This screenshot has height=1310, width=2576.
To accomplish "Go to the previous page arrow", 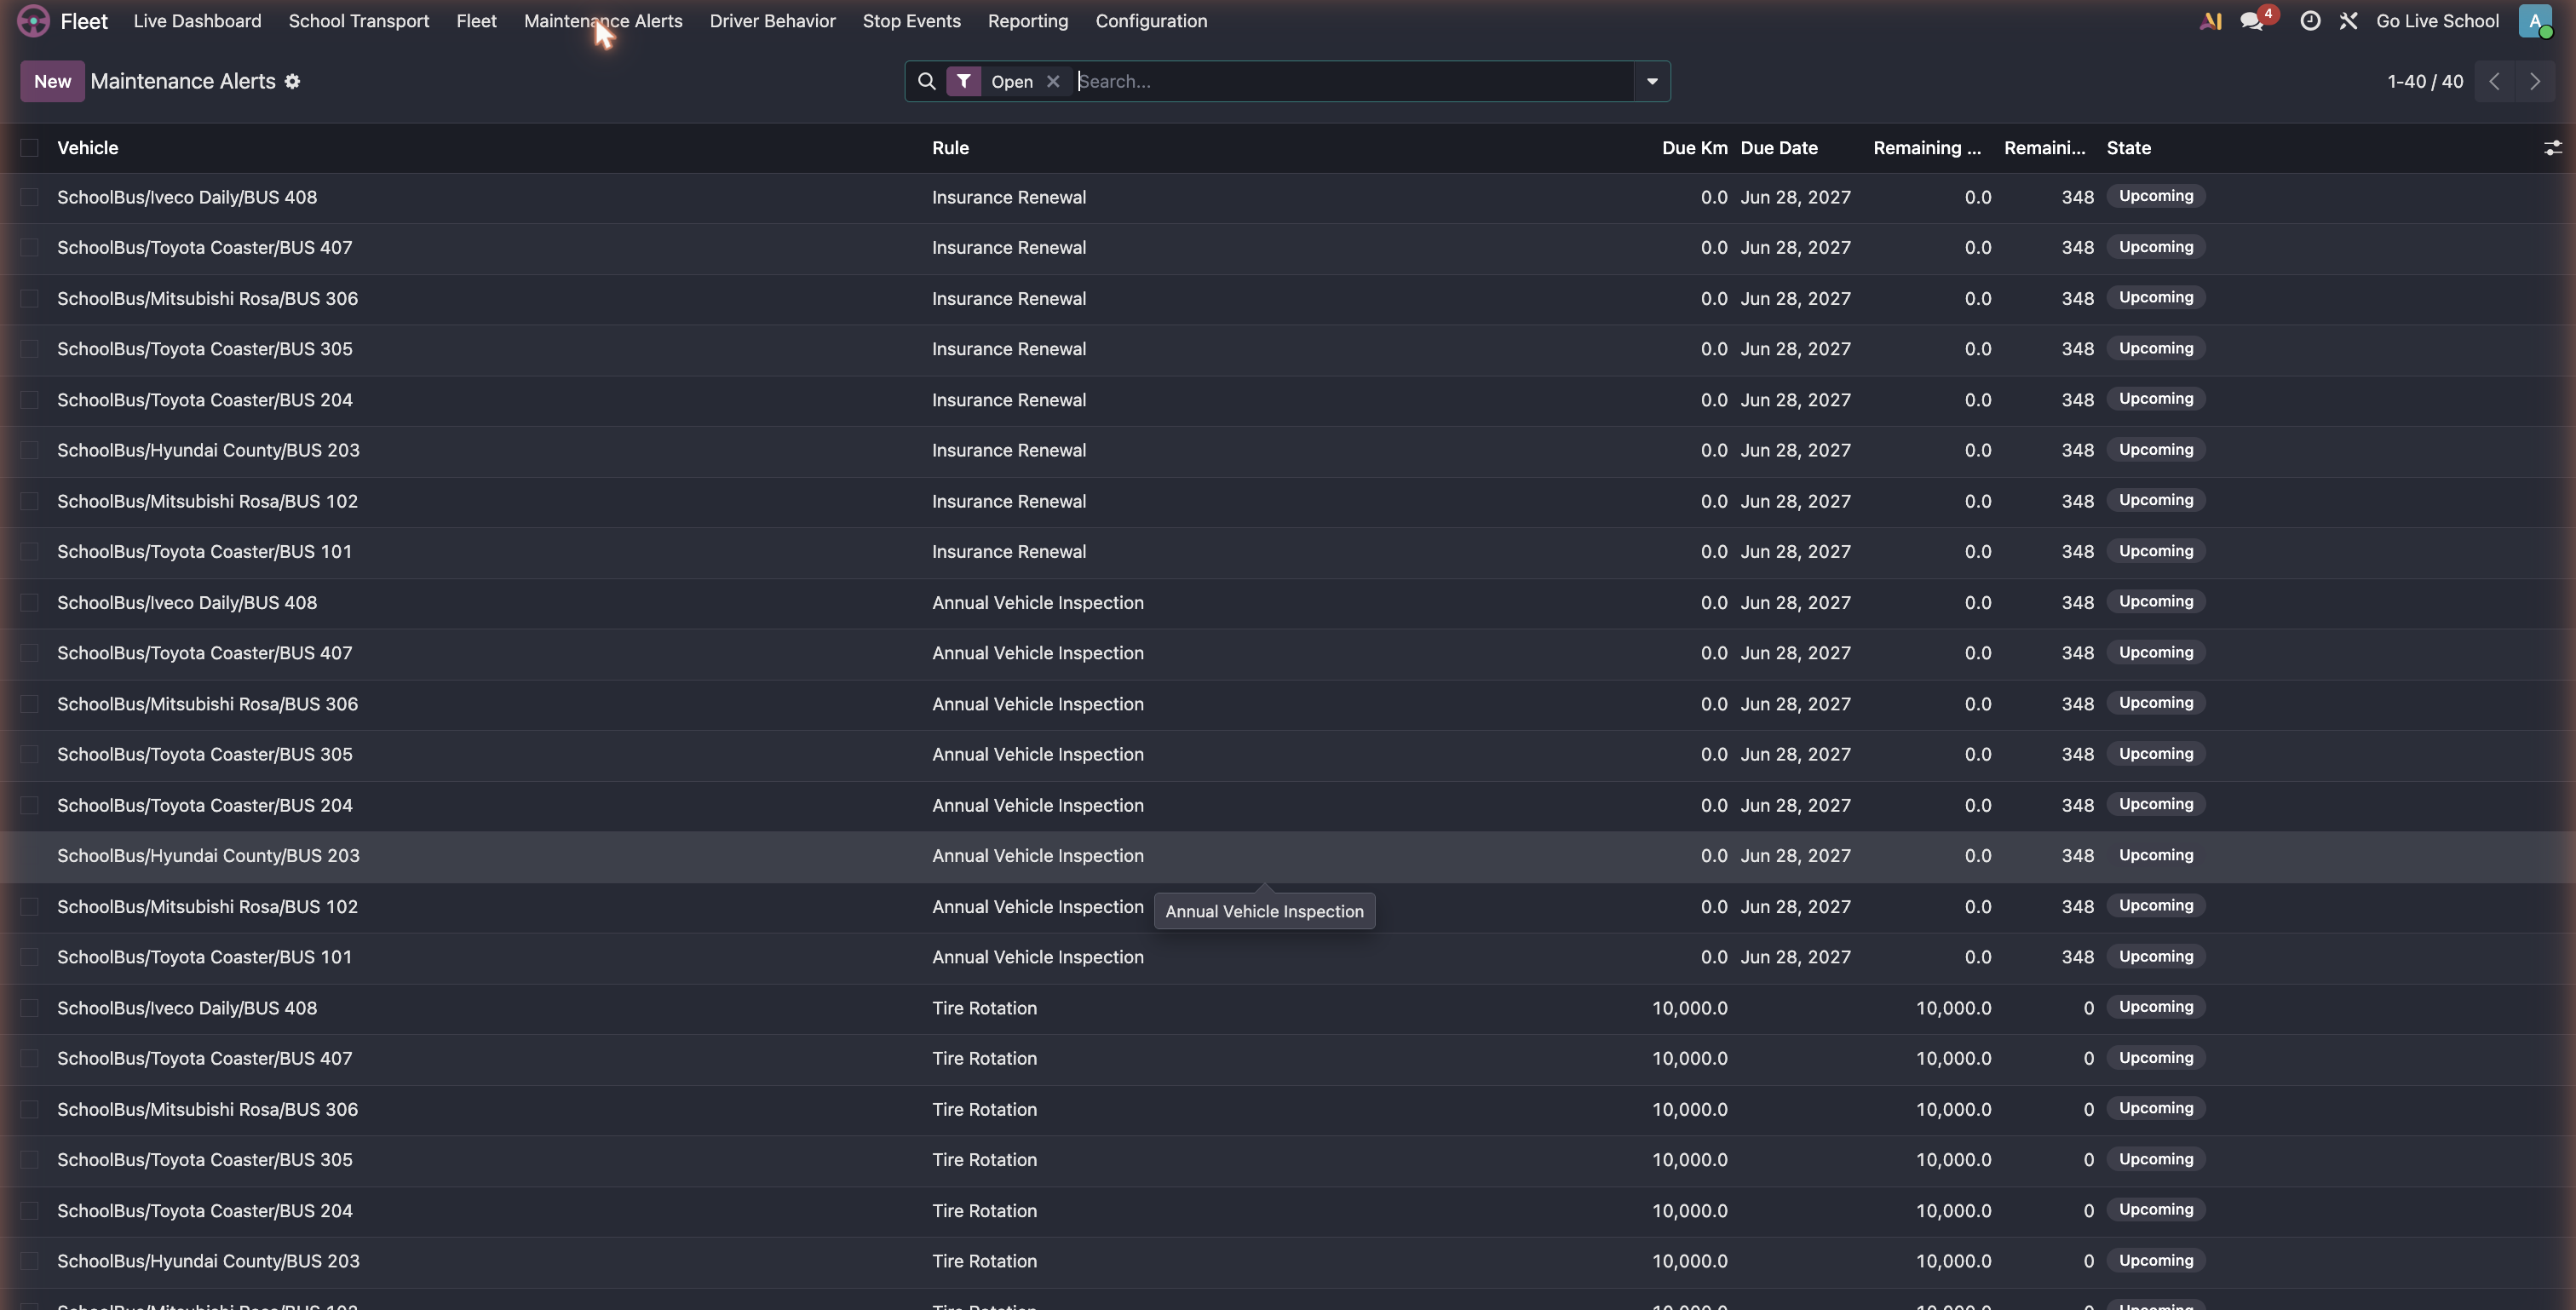I will point(2494,81).
